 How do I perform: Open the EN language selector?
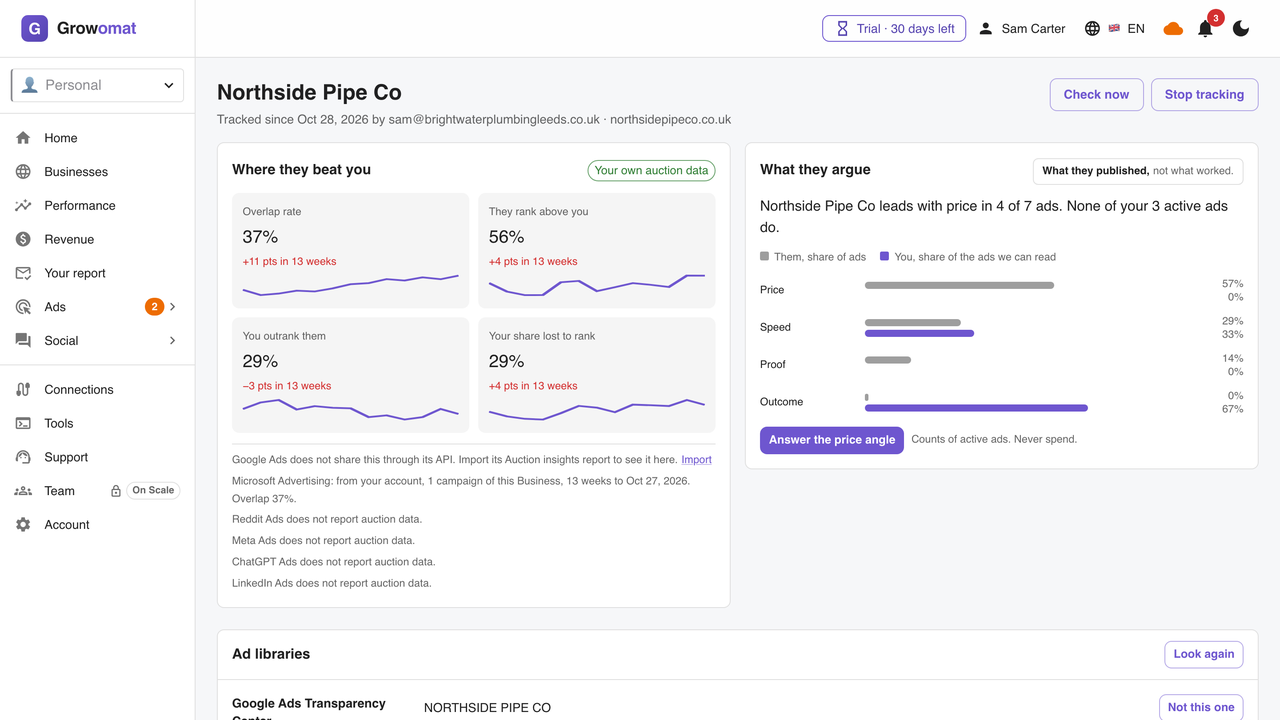[x=1115, y=28]
